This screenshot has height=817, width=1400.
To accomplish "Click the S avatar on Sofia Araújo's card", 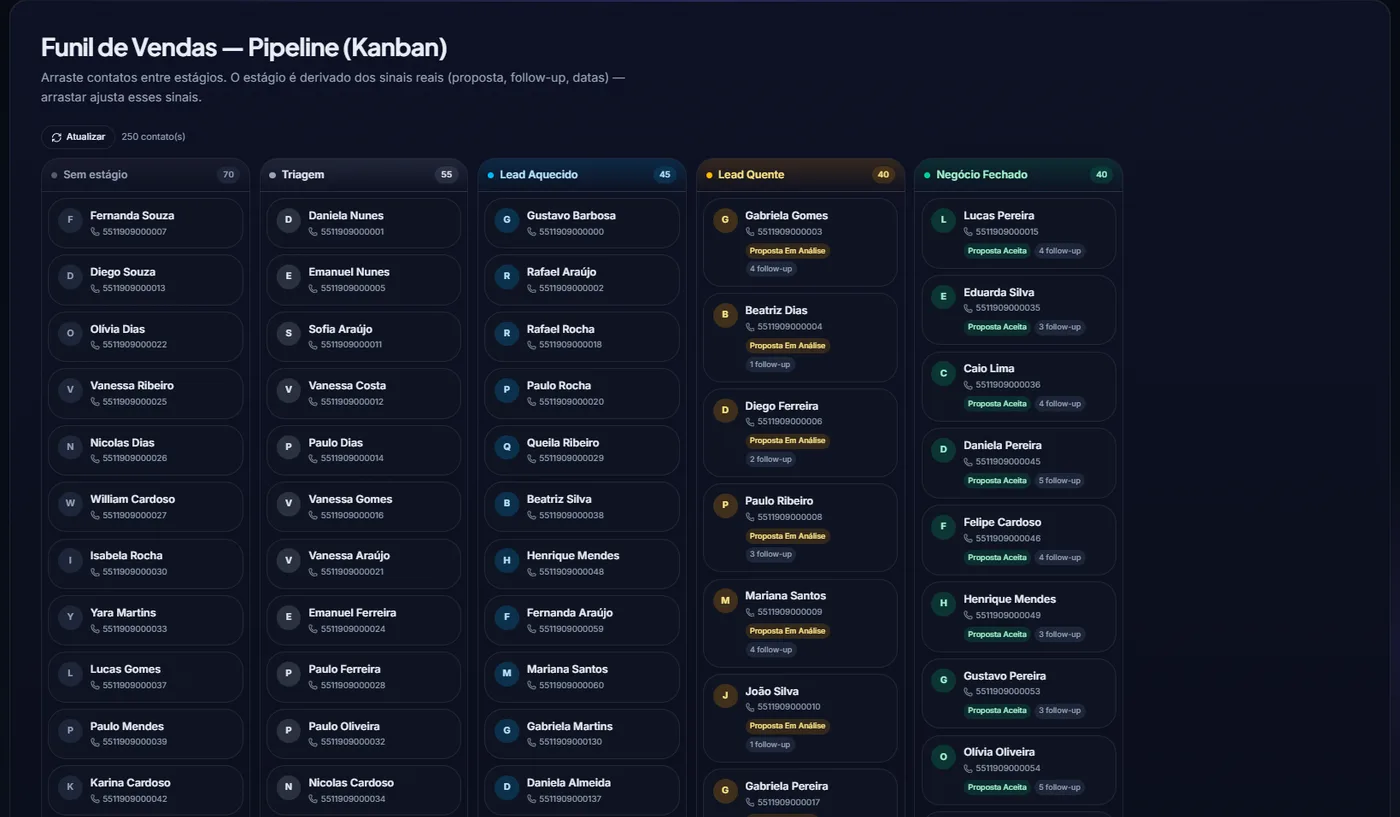I will click(x=289, y=334).
